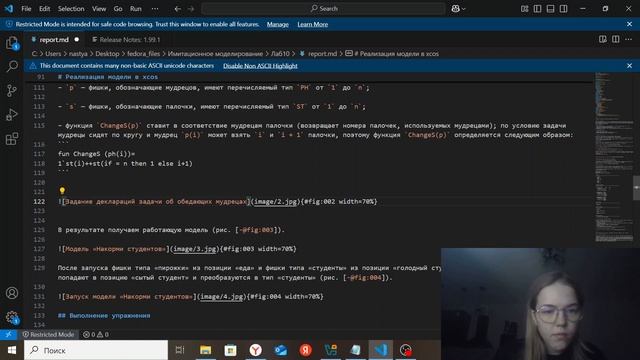This screenshot has width=640, height=360.
Task: Follow image/2.jpg link on line 122
Action: pos(275,201)
